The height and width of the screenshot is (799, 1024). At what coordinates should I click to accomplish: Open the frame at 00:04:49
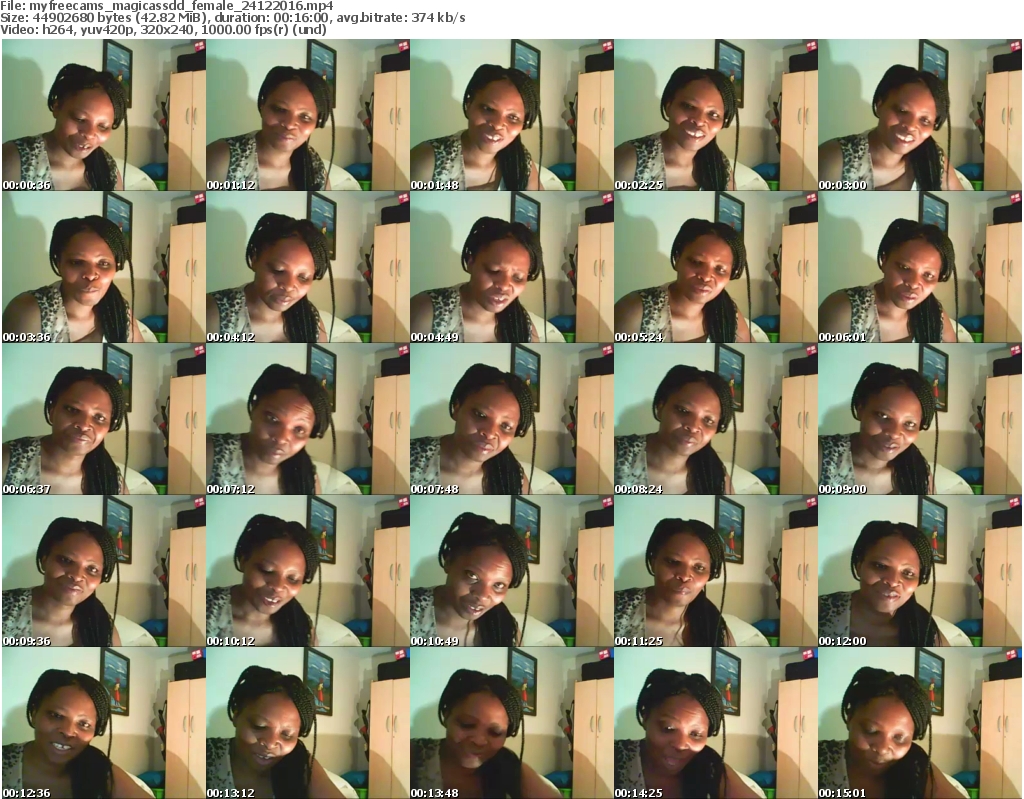(511, 267)
